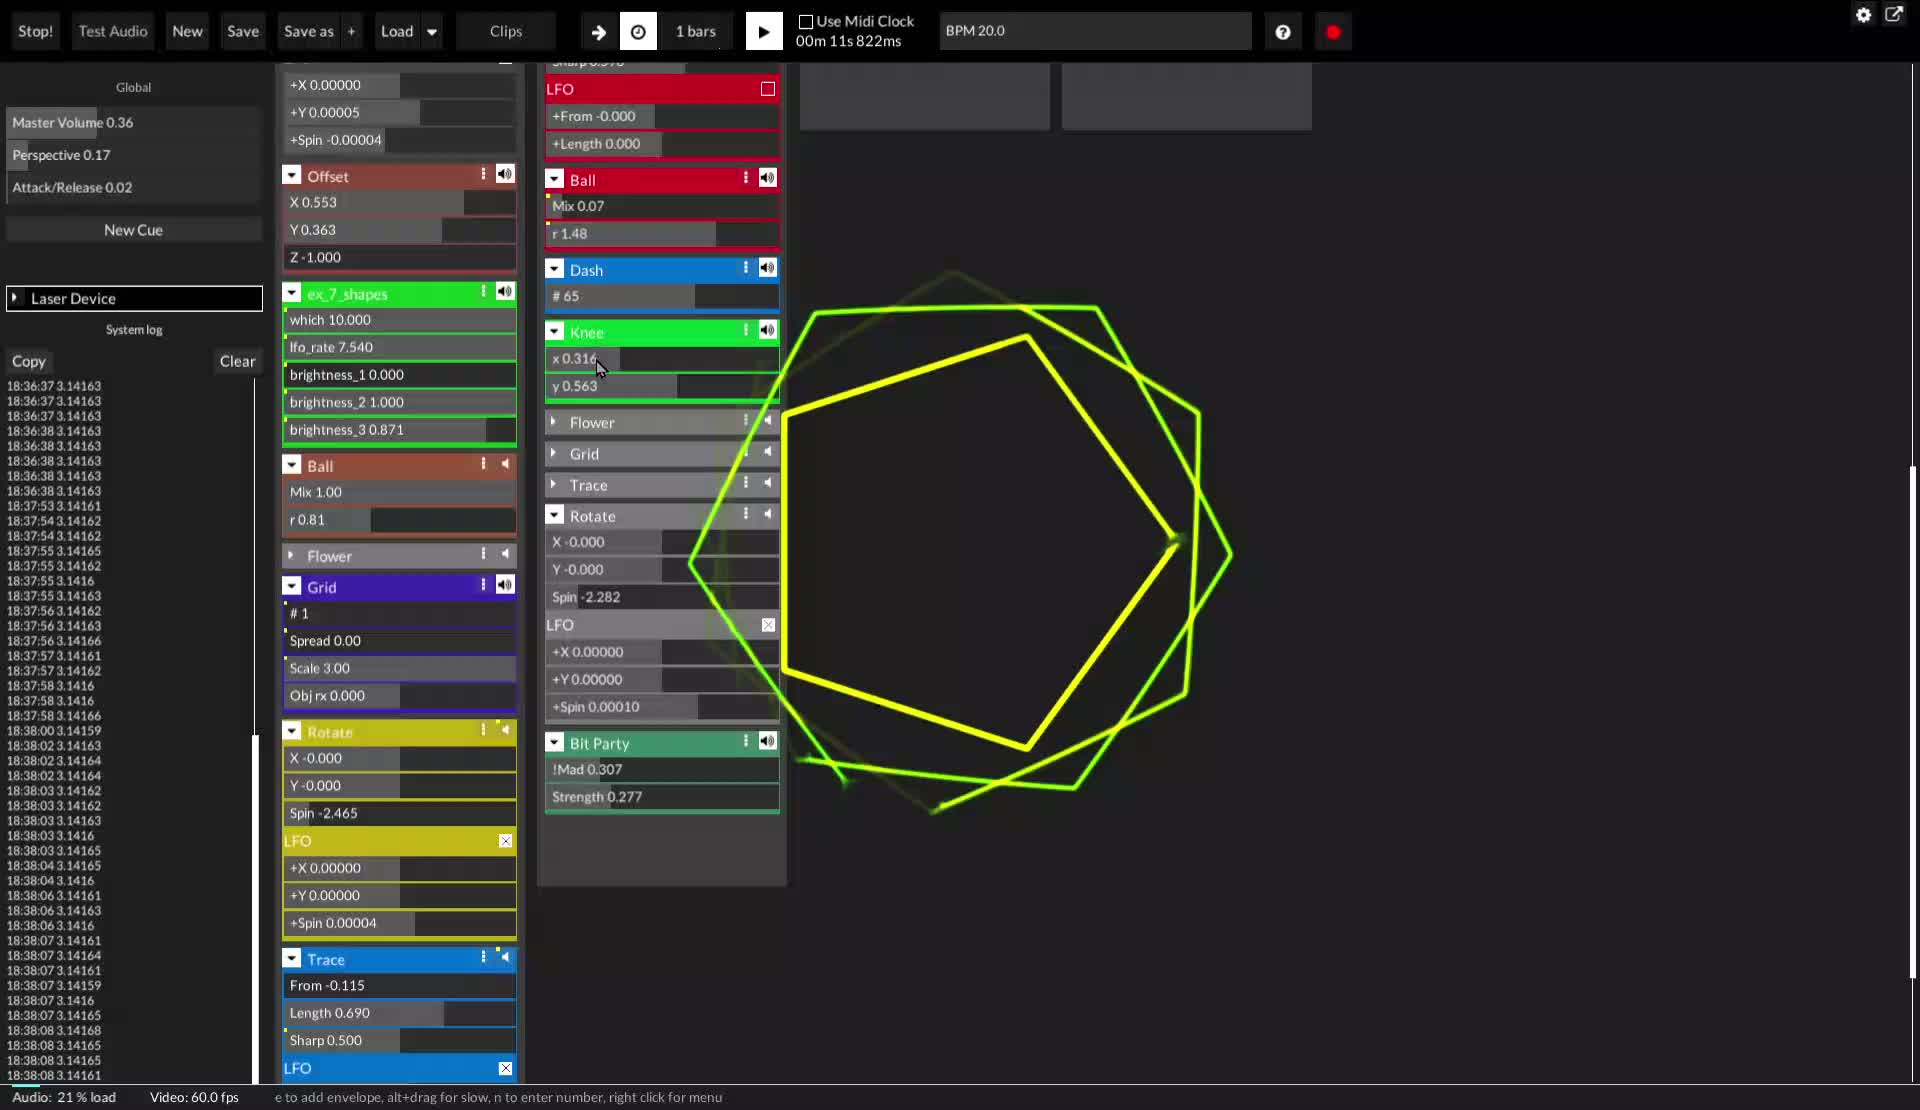The width and height of the screenshot is (1920, 1110).
Task: Open settings via gear icon
Action: (x=1863, y=15)
